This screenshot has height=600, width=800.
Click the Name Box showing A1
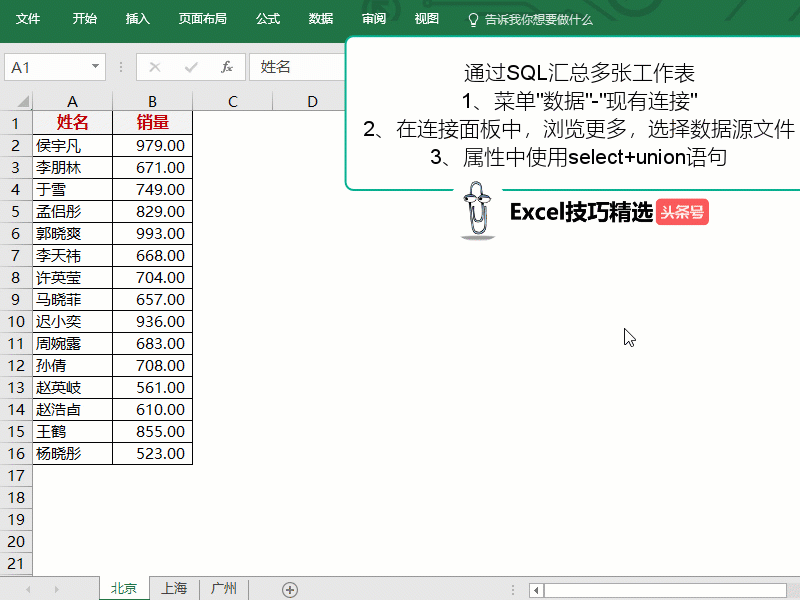tap(55, 67)
